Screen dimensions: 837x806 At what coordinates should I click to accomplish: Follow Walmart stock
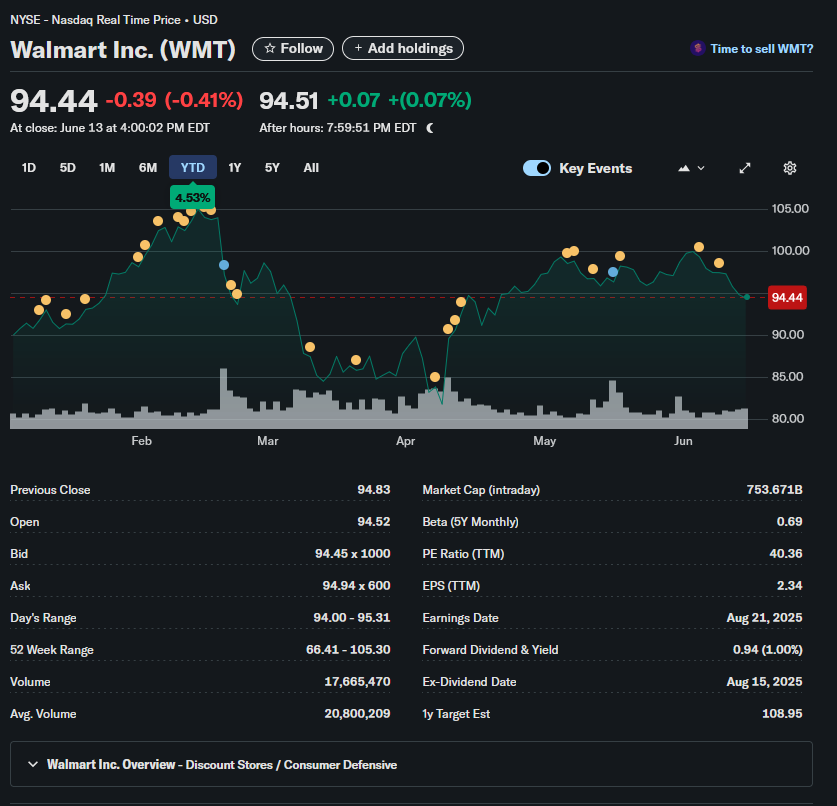pos(293,49)
